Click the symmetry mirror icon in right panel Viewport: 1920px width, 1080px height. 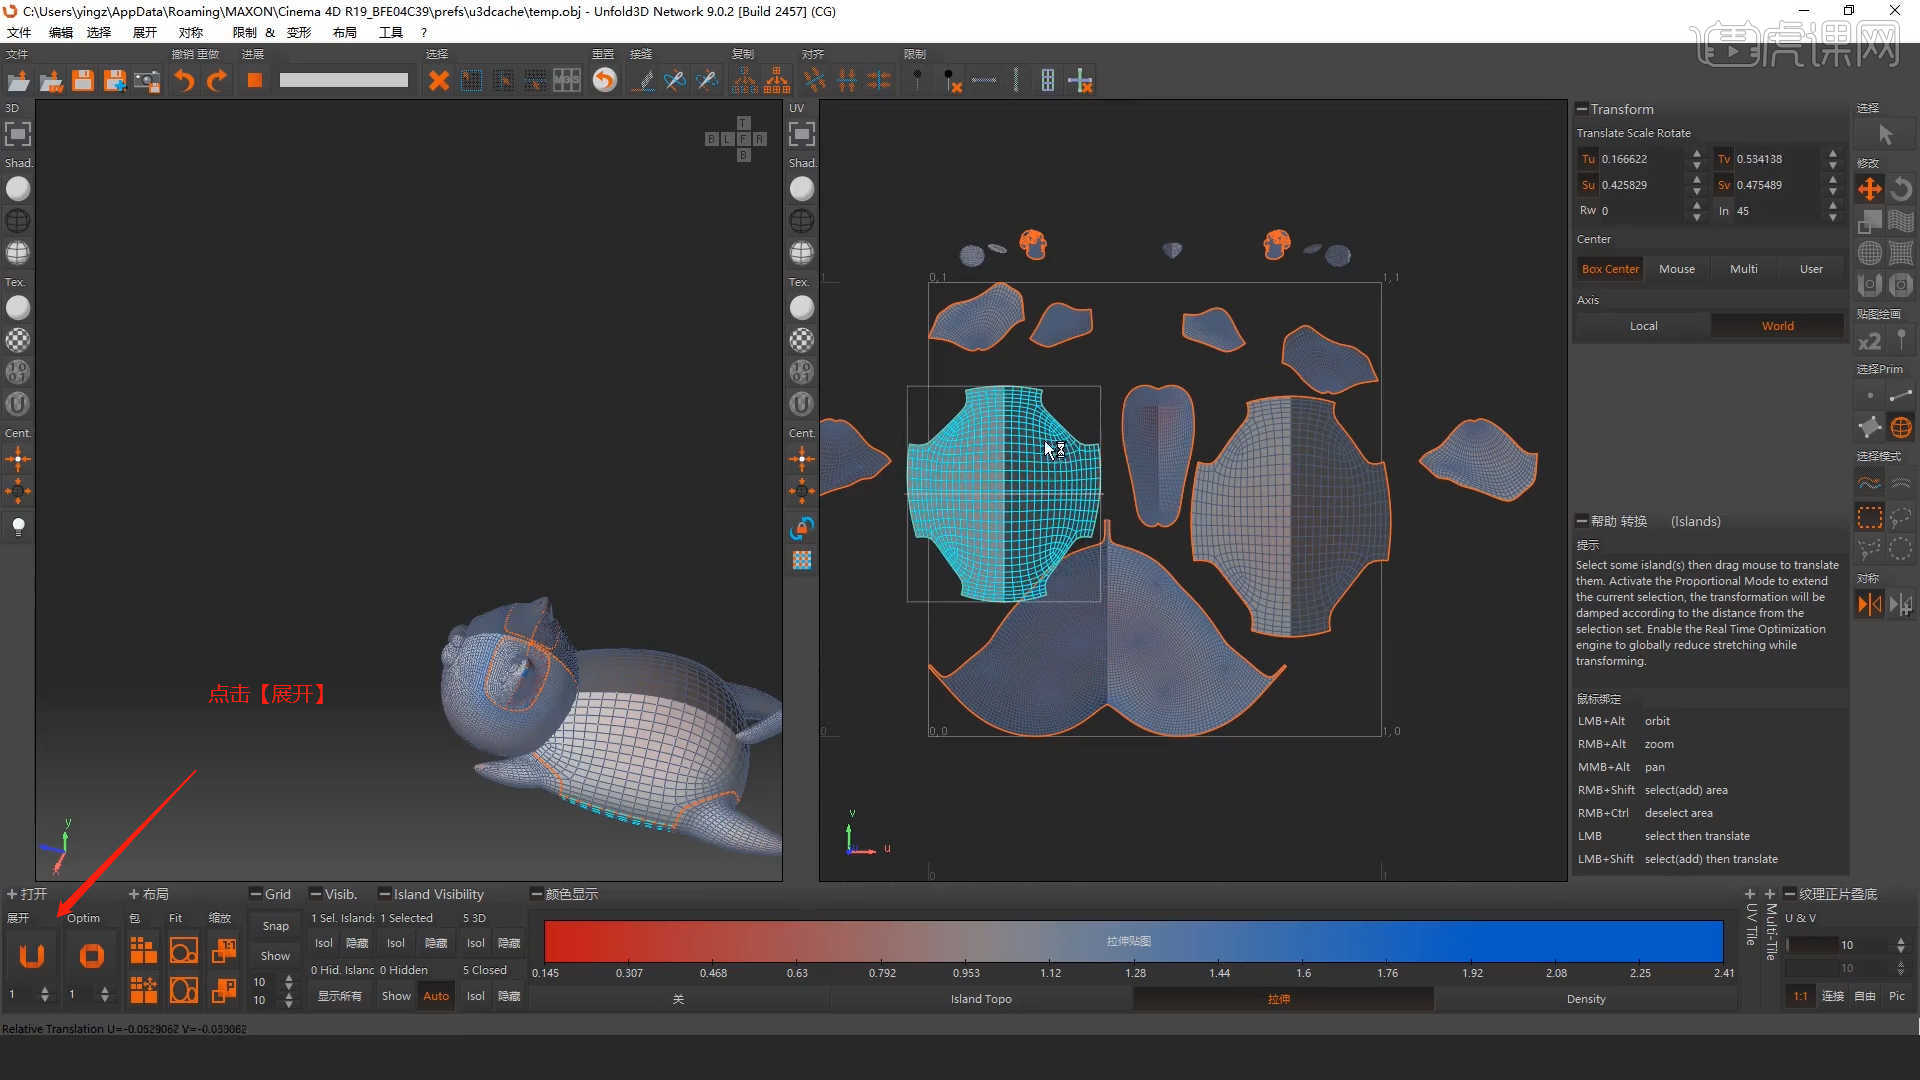coord(1869,604)
